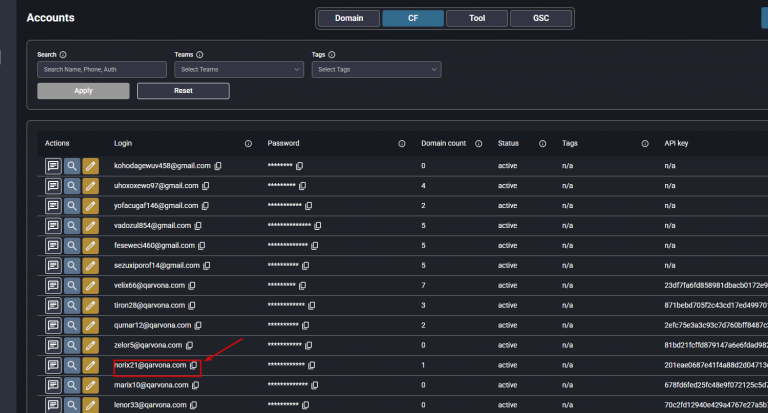The width and height of the screenshot is (768, 413).
Task: Click the Password column header
Action: coord(283,143)
